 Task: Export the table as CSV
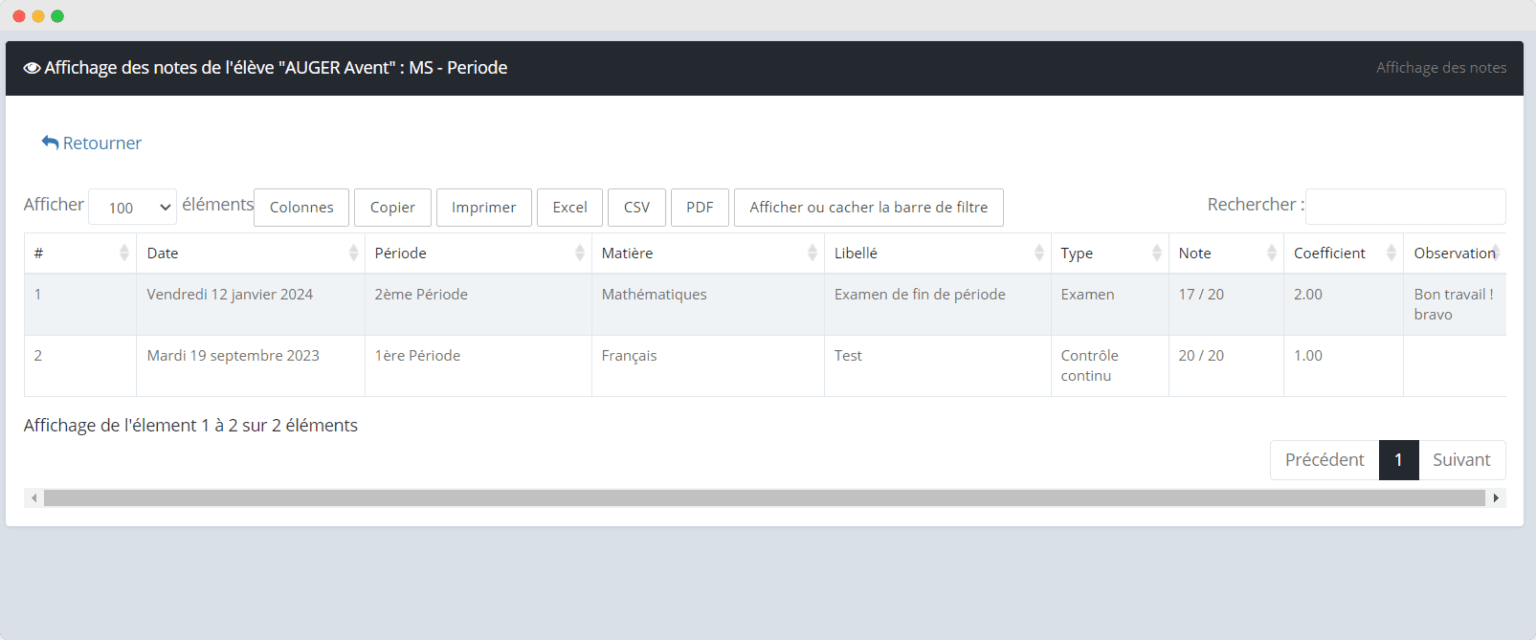(637, 207)
